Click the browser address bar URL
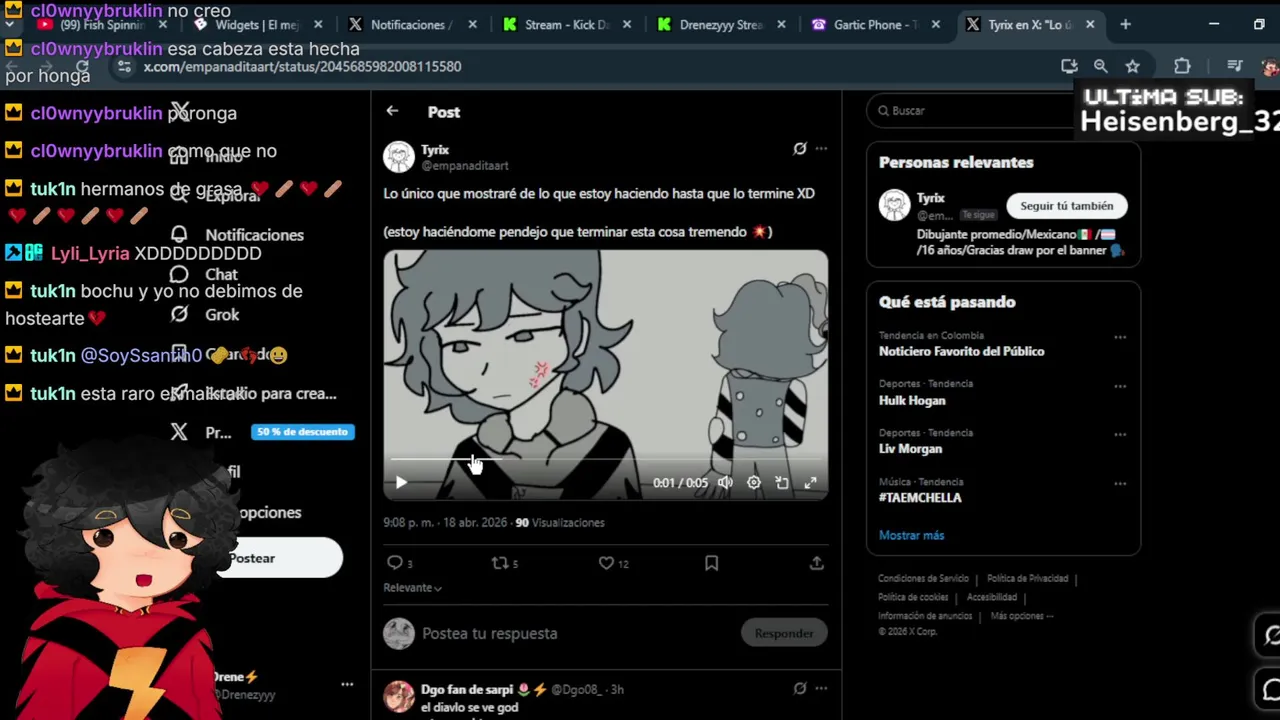 [x=302, y=67]
